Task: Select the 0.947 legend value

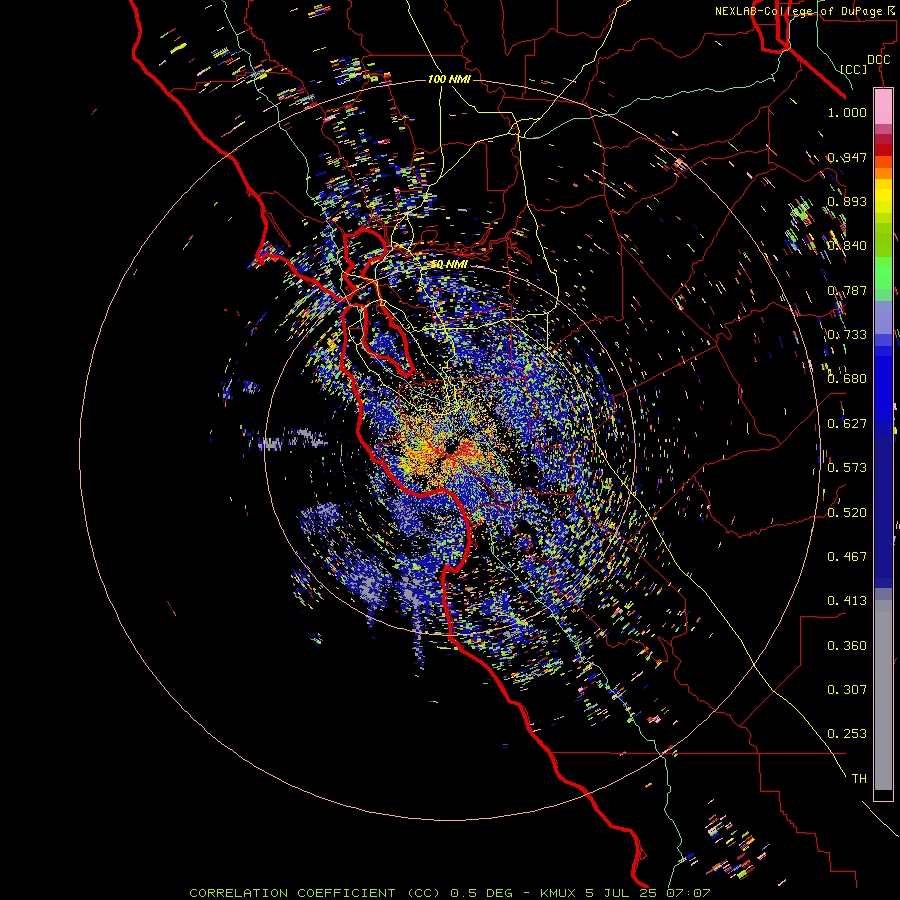Action: click(x=847, y=157)
